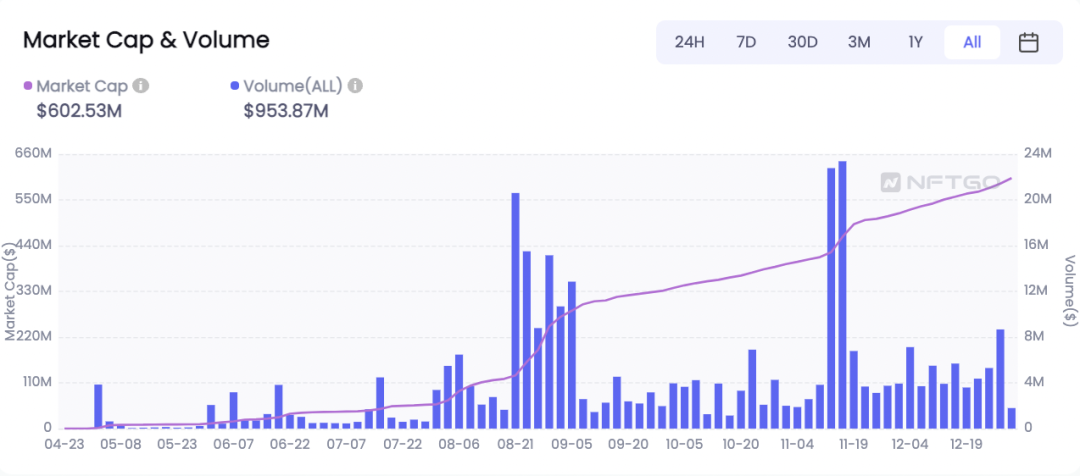Click the blue Volume legend dot
The image size is (1080, 476).
[235, 86]
